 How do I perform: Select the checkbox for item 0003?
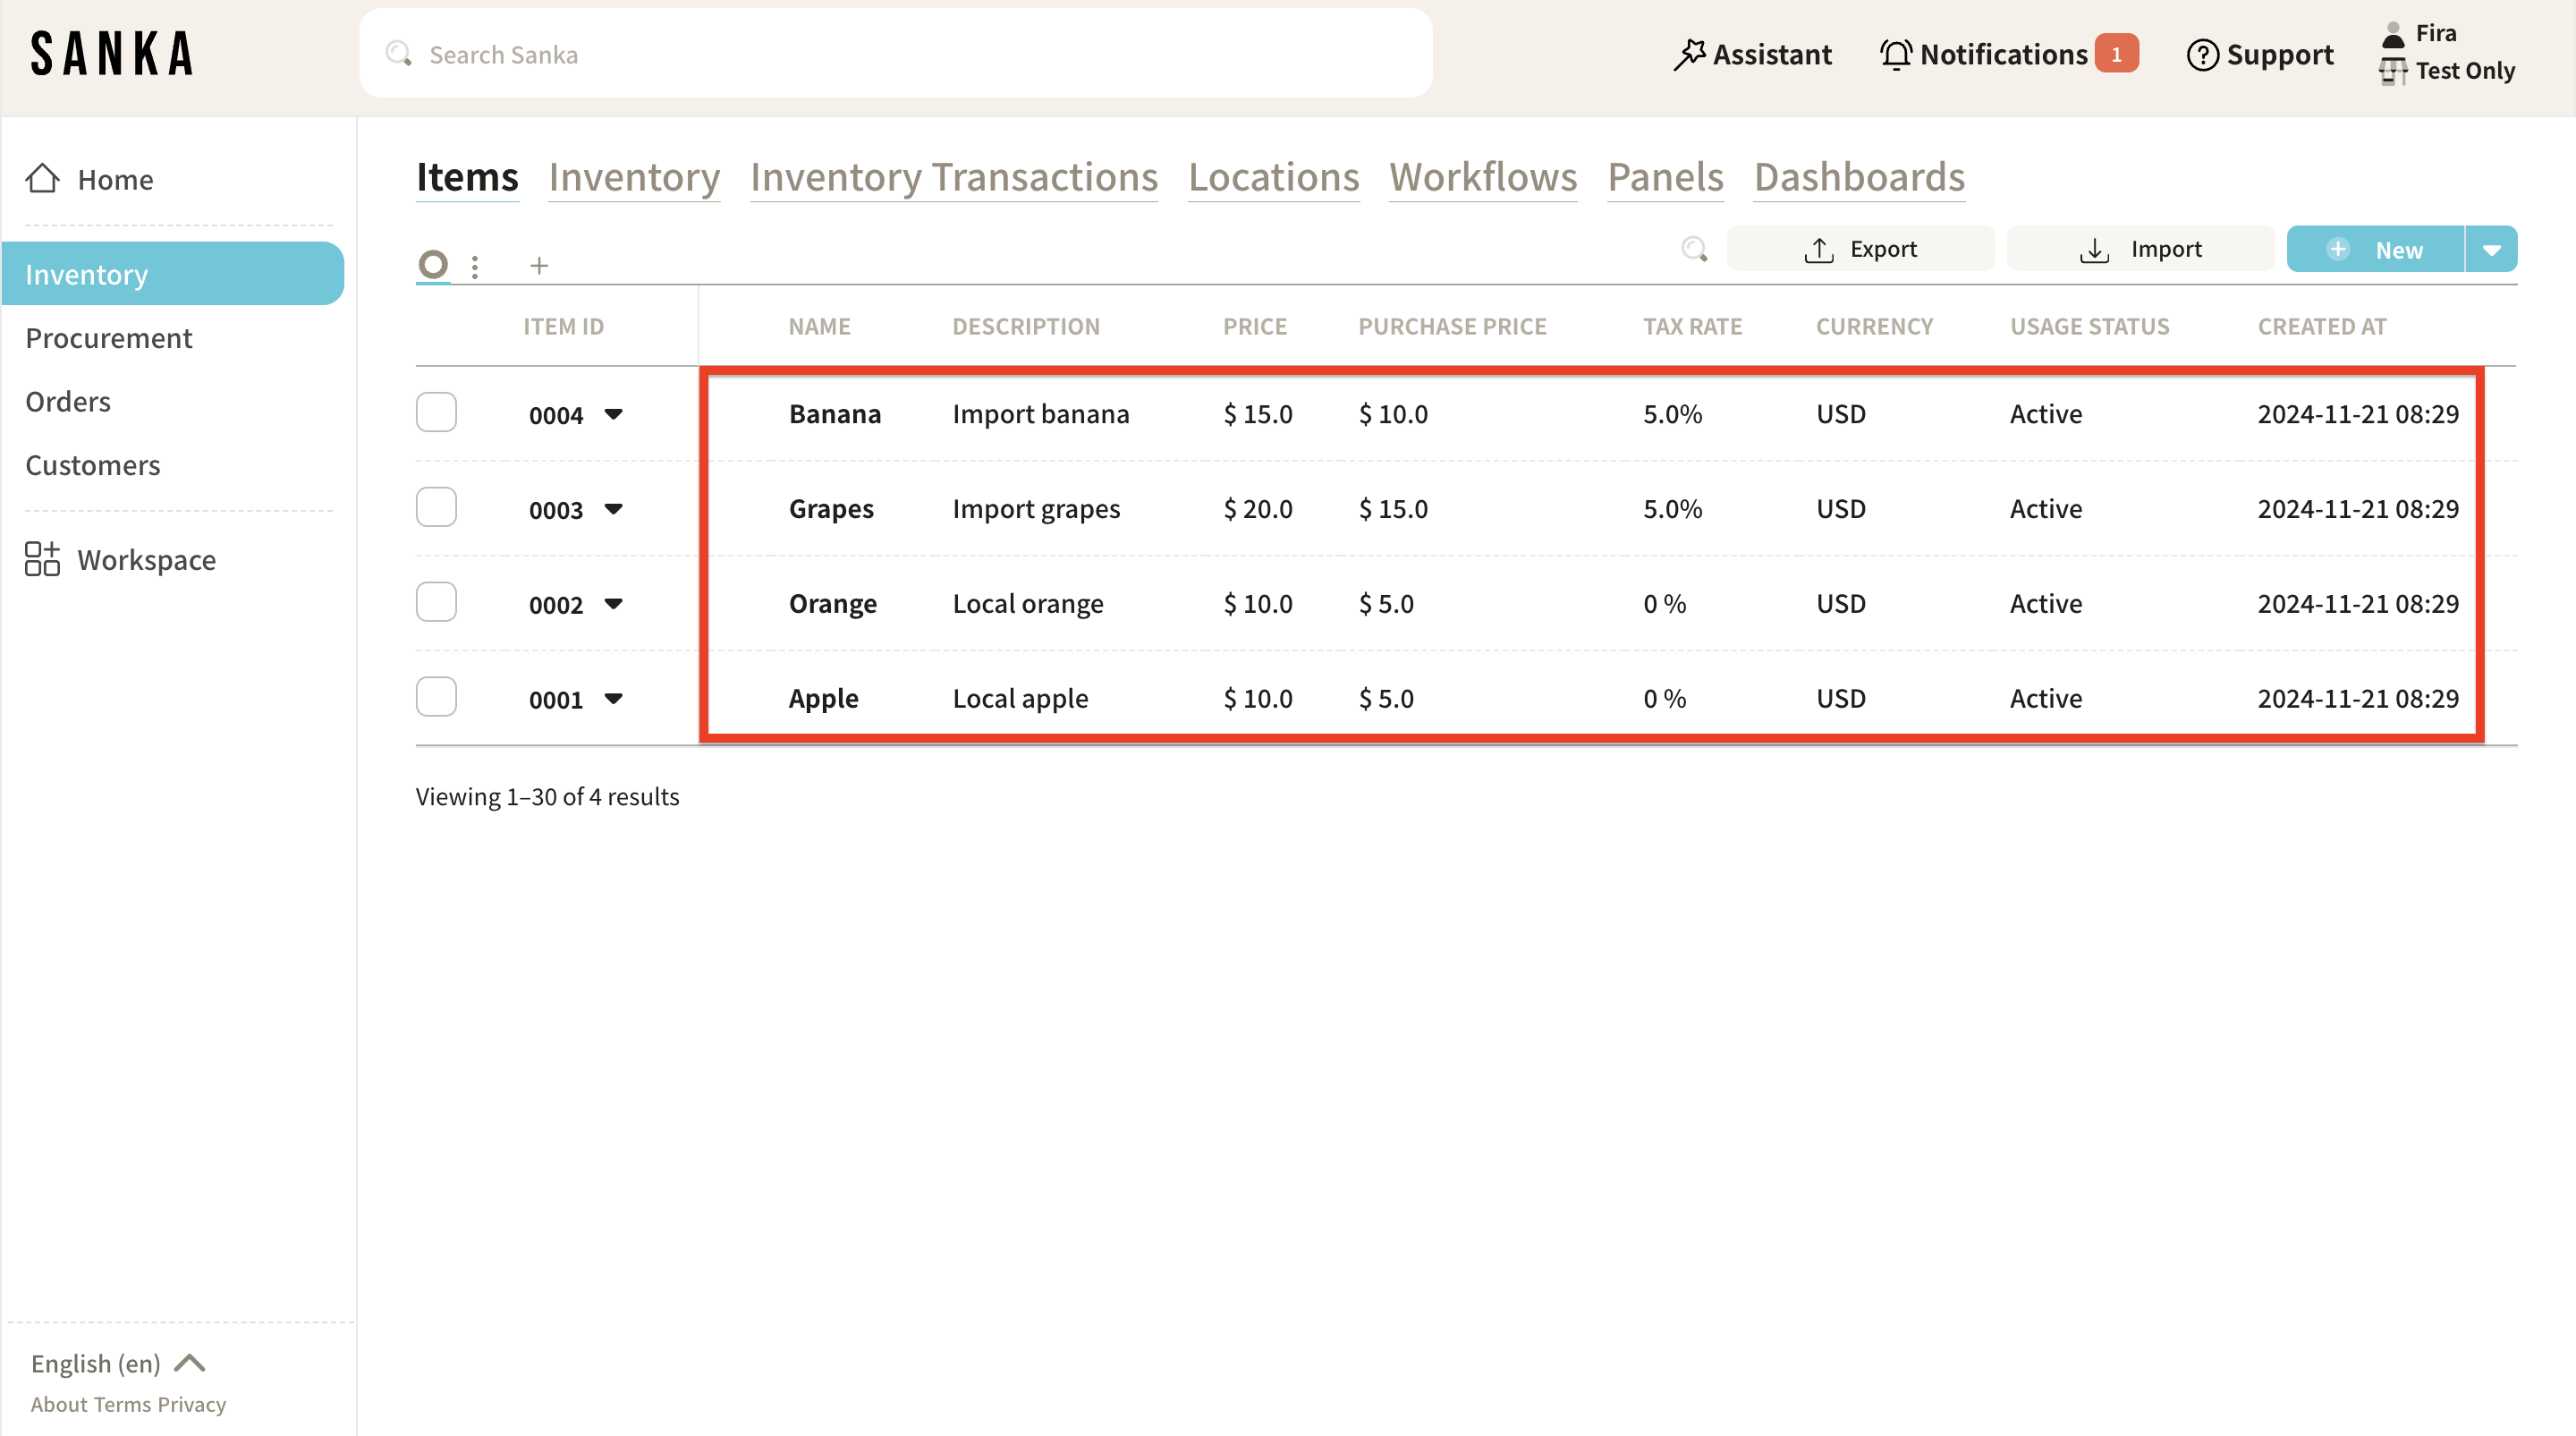pyautogui.click(x=436, y=508)
